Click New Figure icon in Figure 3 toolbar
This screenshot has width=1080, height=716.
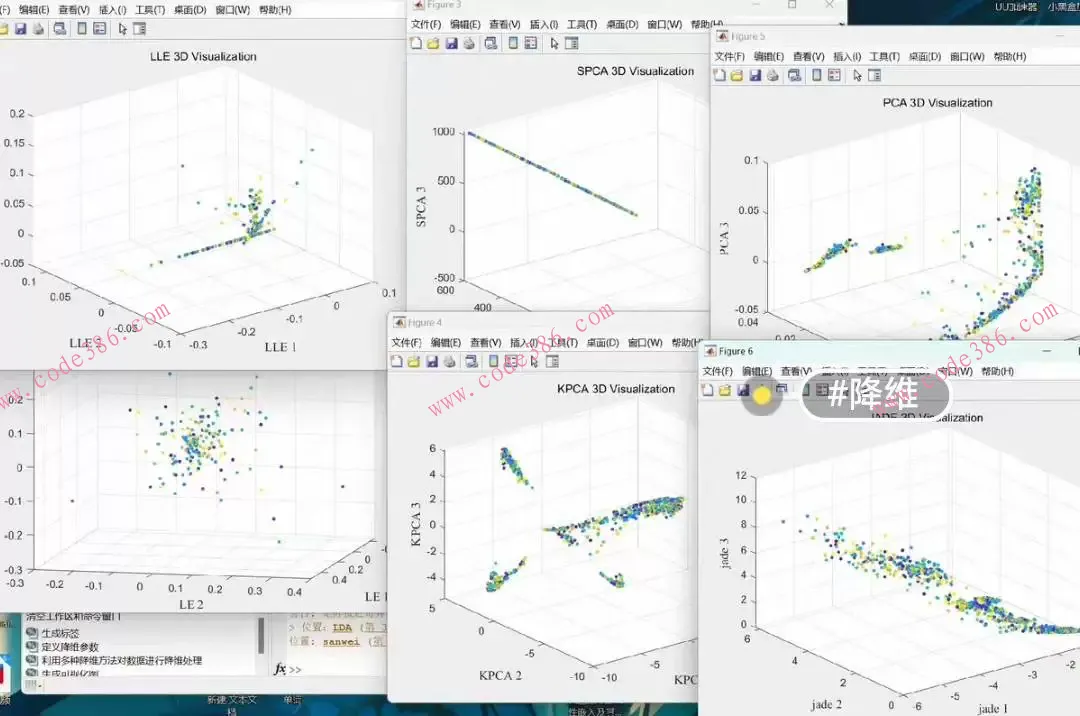click(416, 43)
